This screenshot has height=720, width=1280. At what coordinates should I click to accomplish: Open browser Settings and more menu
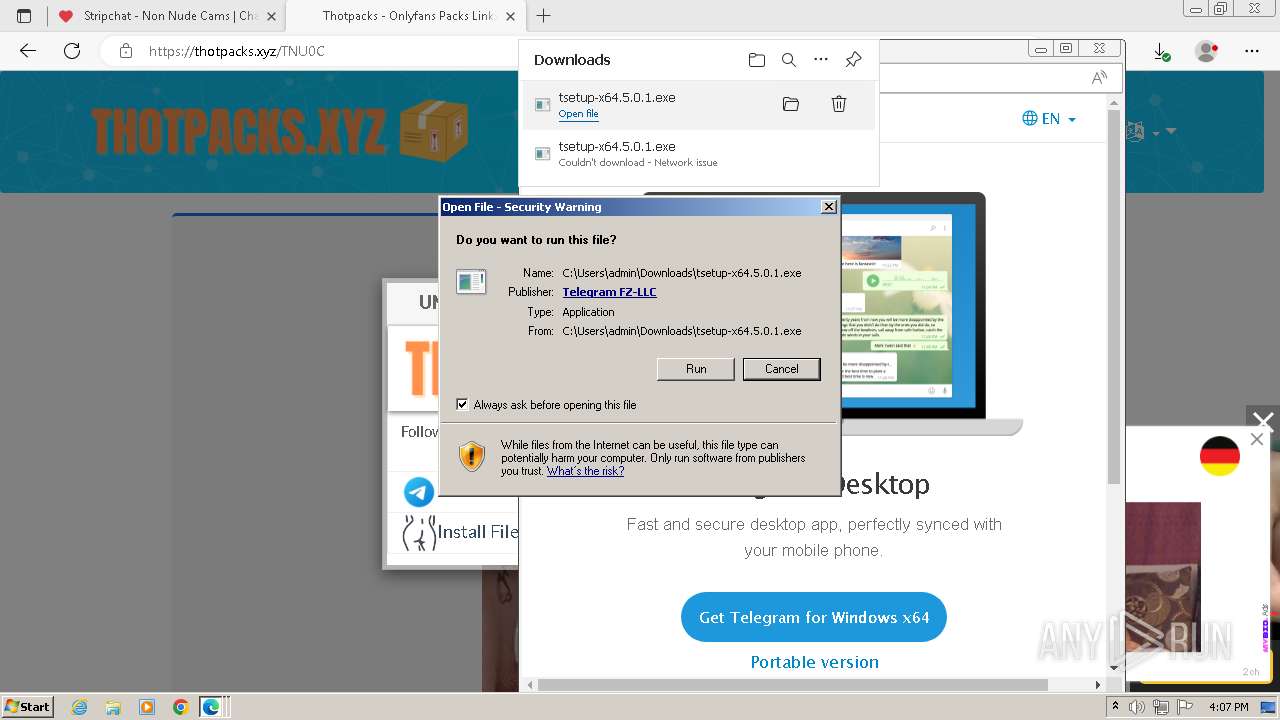pos(1252,51)
